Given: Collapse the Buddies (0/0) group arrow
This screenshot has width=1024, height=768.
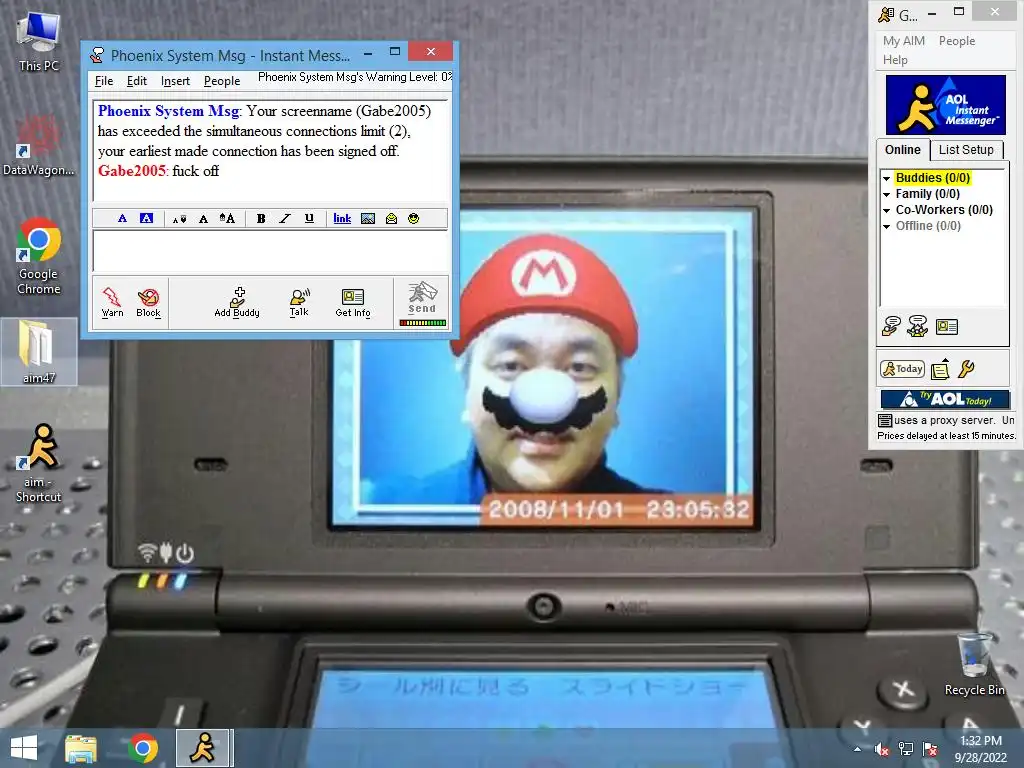Looking at the screenshot, I should [x=886, y=178].
